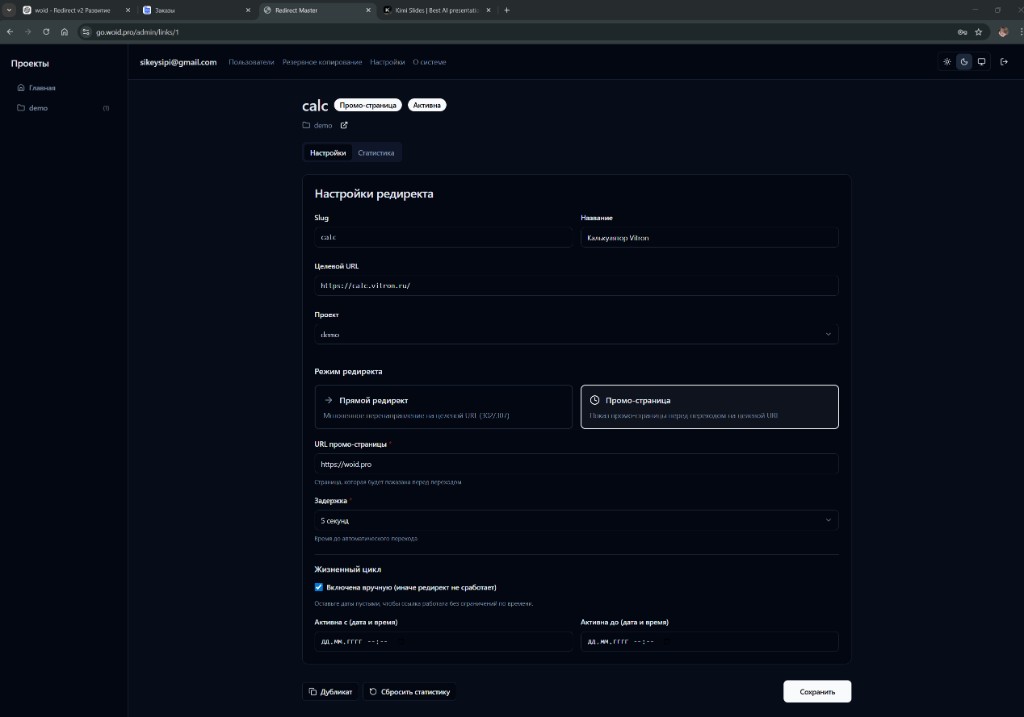Select 'Прямой редирект' redirect mode

pos(443,407)
